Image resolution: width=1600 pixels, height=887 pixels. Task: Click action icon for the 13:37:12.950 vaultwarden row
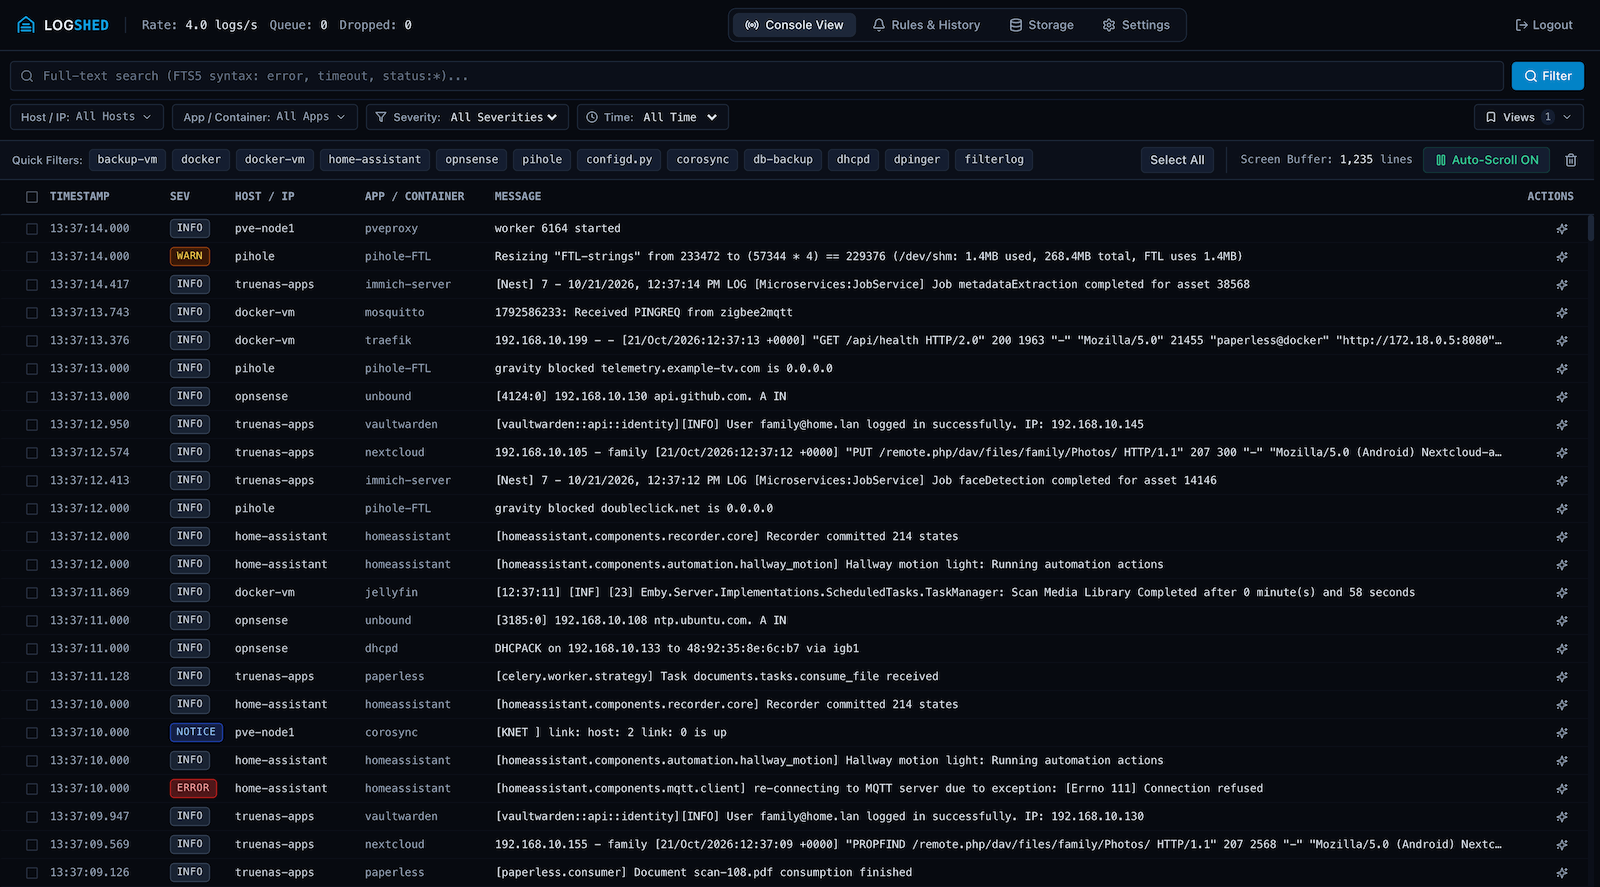(x=1562, y=425)
